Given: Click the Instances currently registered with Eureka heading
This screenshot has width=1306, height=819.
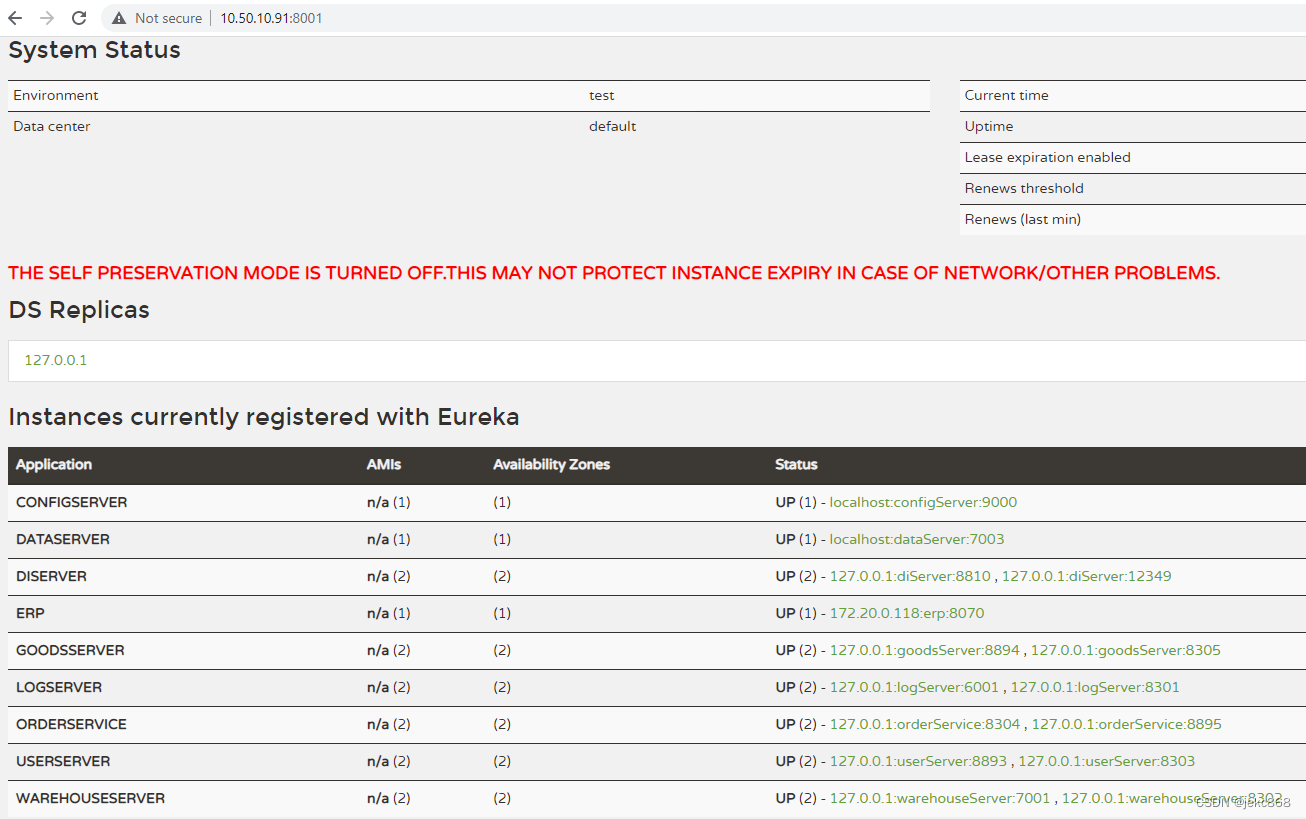Looking at the screenshot, I should (264, 417).
